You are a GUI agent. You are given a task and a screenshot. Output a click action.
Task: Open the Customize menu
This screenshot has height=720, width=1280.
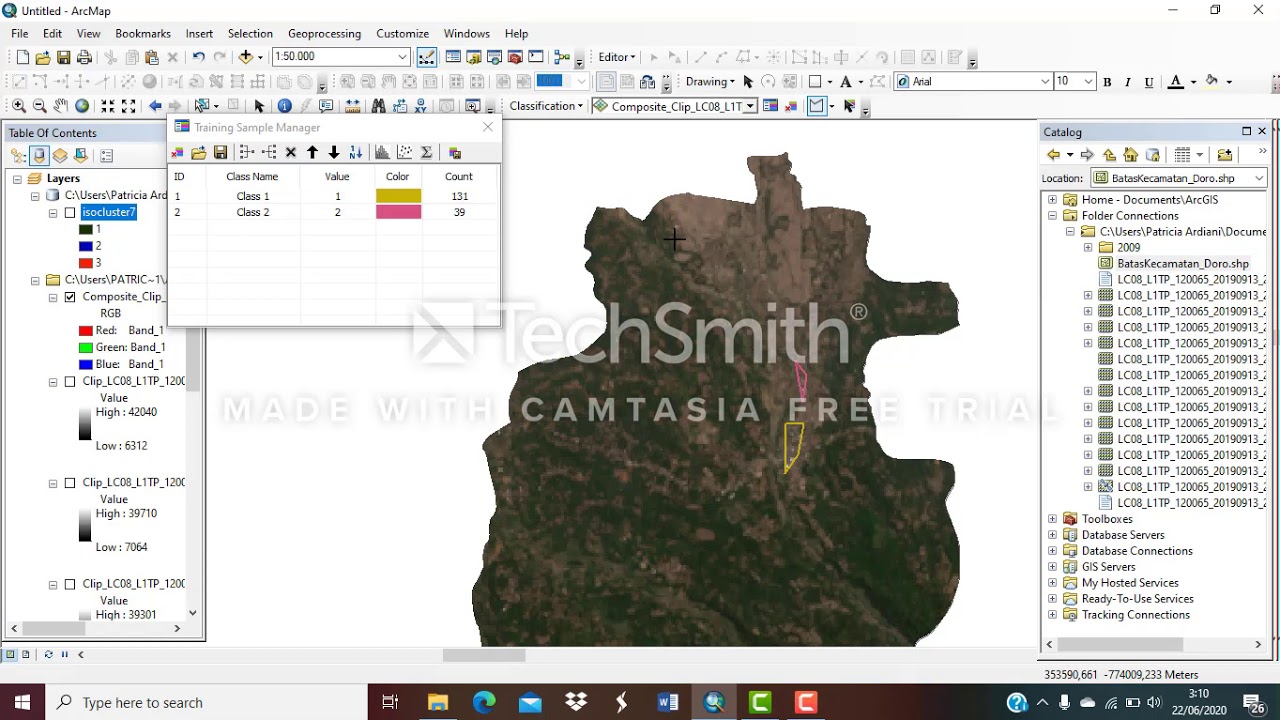pos(402,33)
